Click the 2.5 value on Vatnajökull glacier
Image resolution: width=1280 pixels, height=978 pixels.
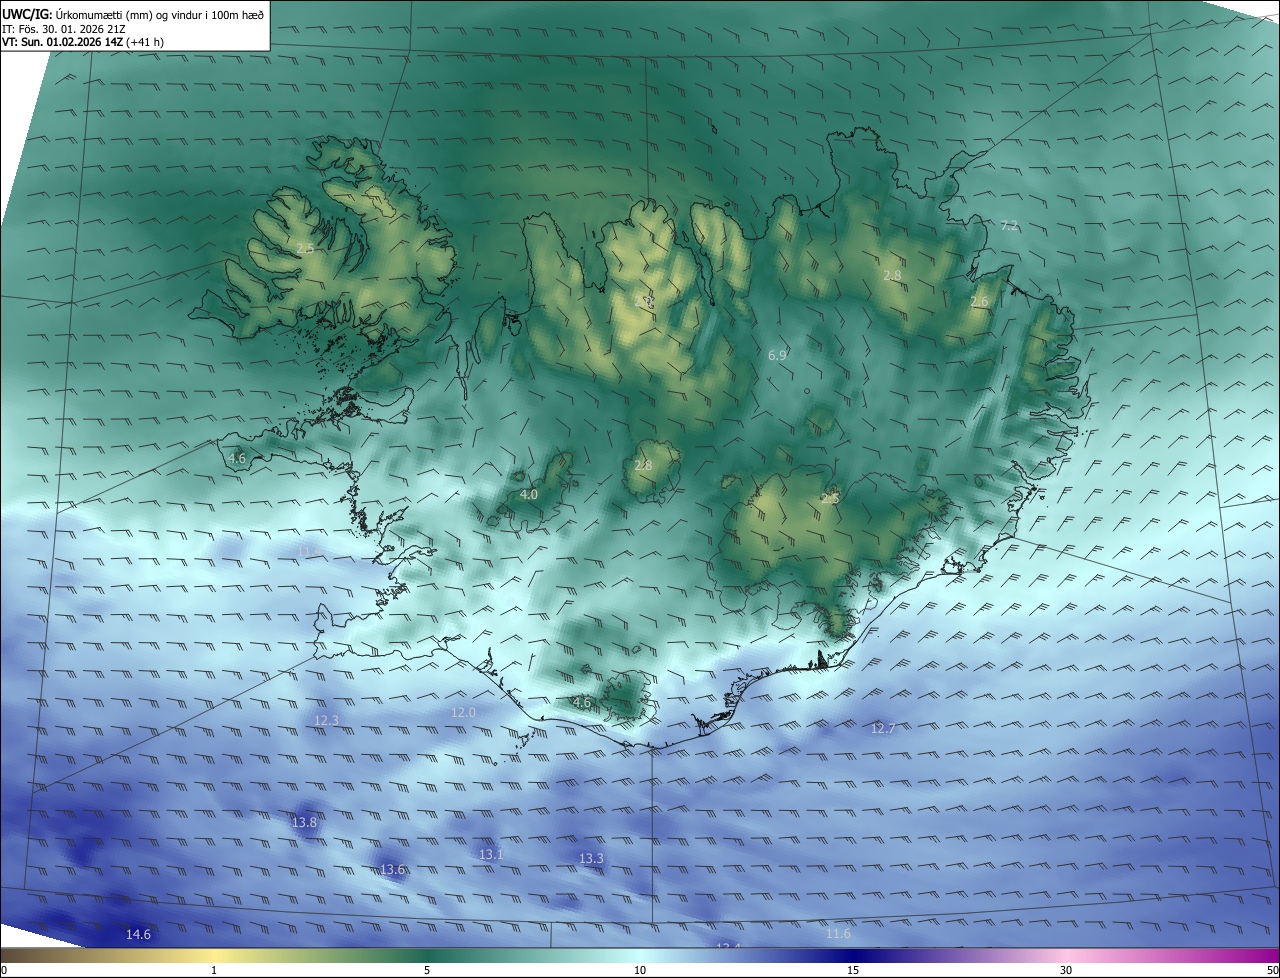tap(830, 499)
